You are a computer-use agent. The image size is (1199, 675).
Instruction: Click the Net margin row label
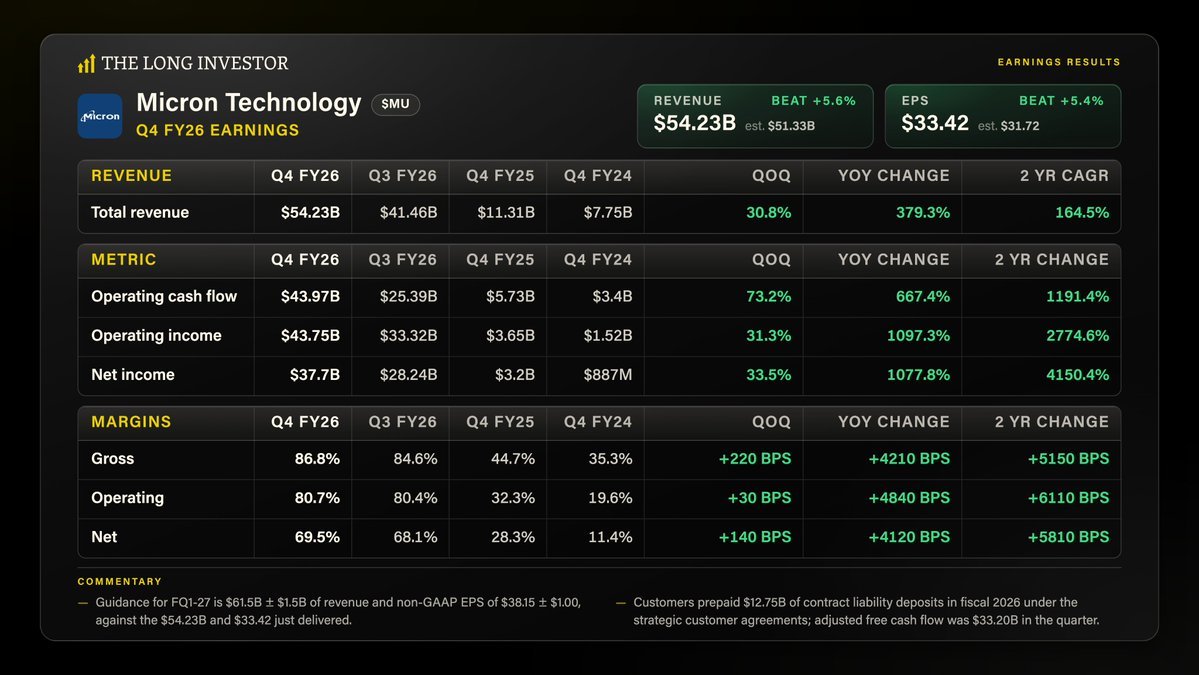point(104,537)
